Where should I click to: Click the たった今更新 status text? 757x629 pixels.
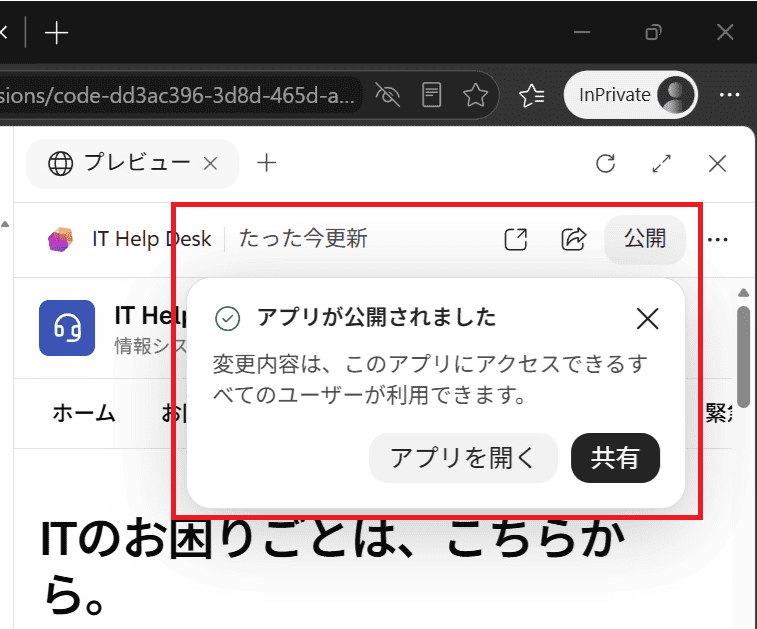click(x=303, y=238)
